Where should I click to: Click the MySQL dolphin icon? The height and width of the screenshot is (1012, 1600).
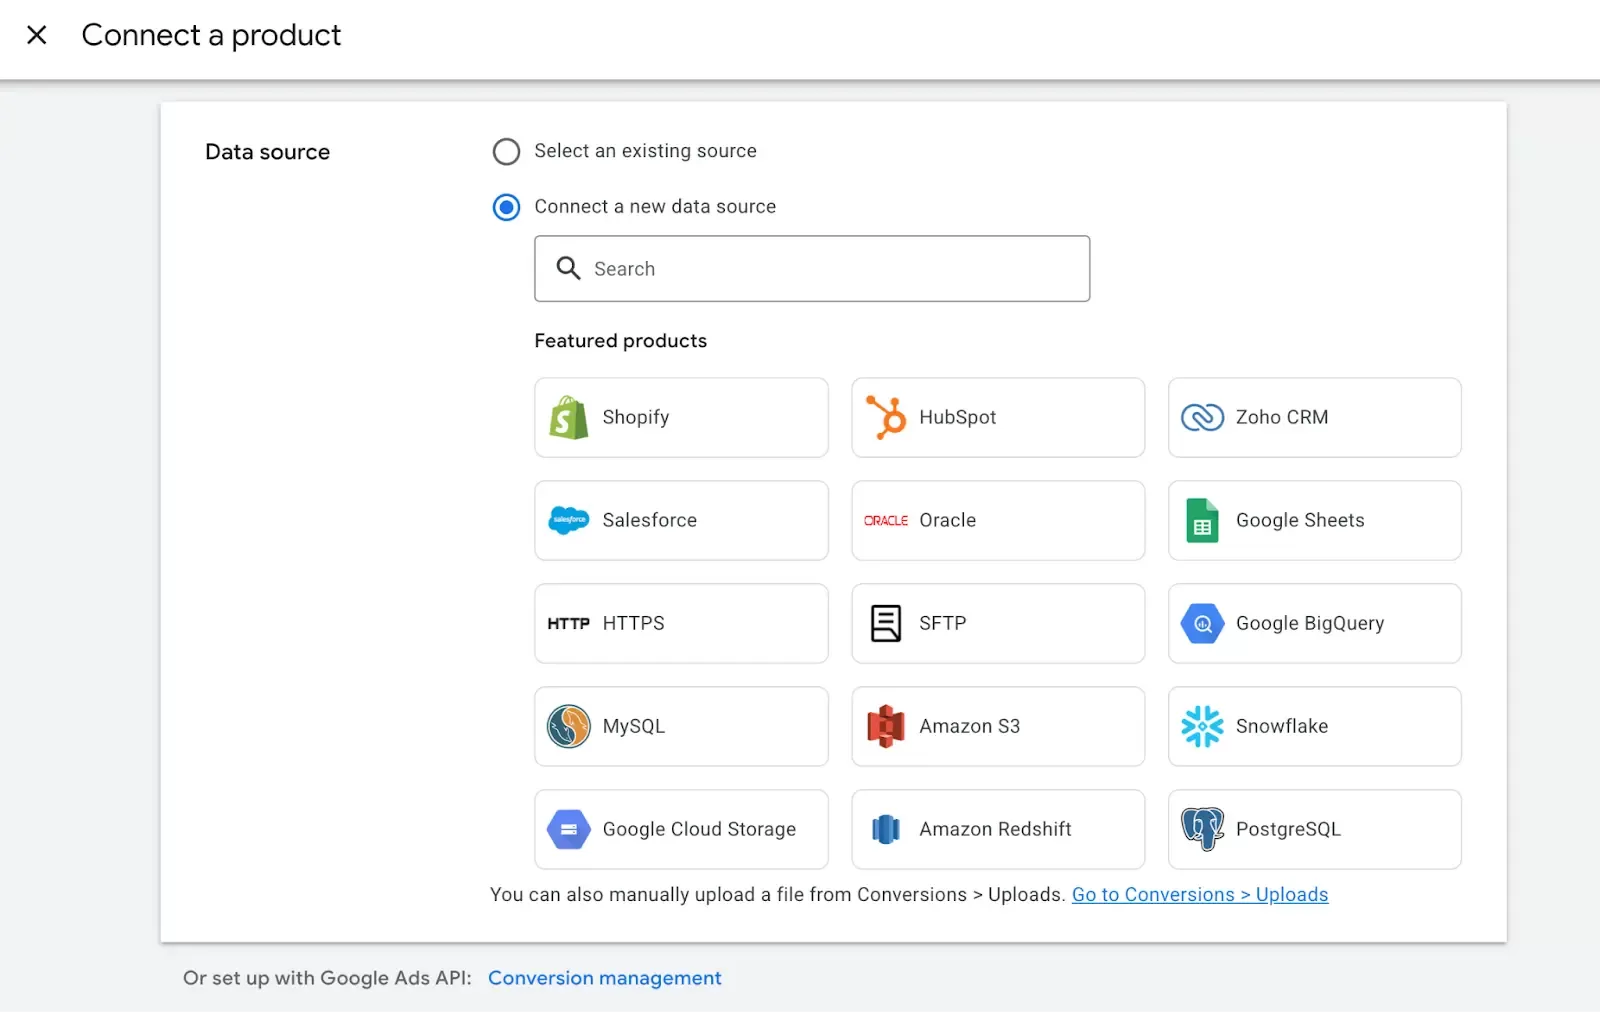point(568,726)
